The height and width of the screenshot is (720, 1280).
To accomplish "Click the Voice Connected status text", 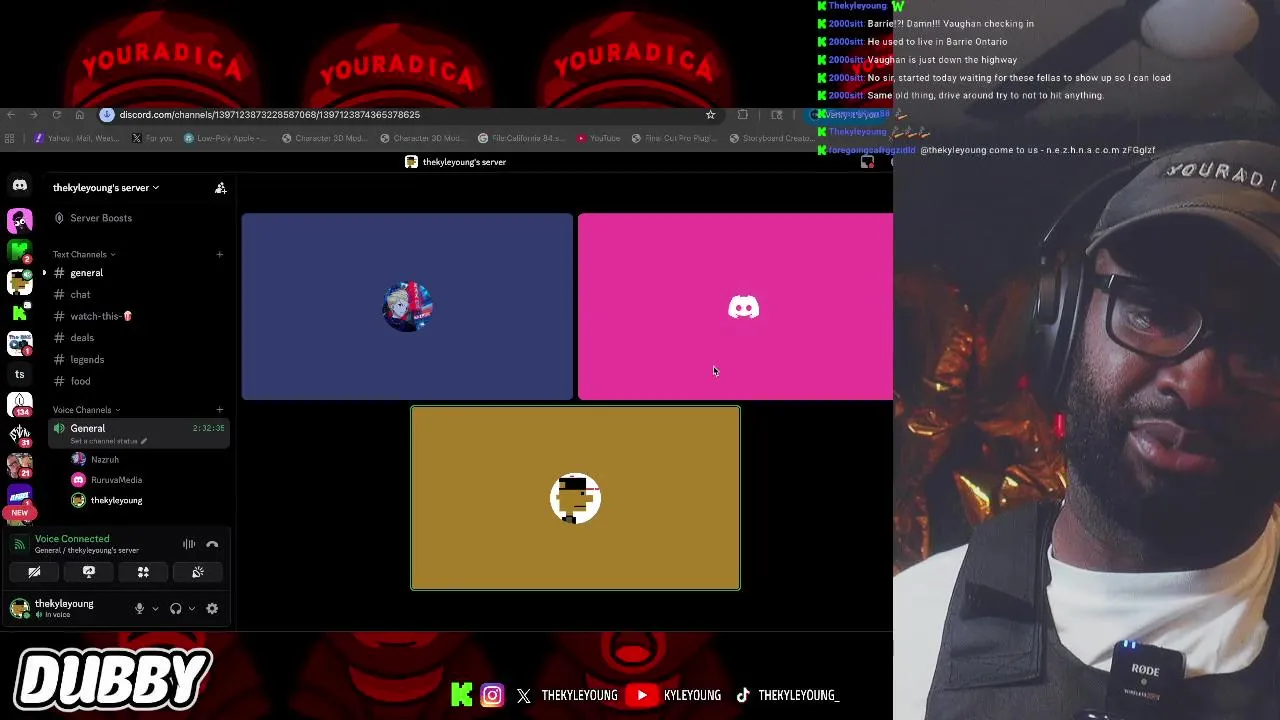I will click(72, 539).
